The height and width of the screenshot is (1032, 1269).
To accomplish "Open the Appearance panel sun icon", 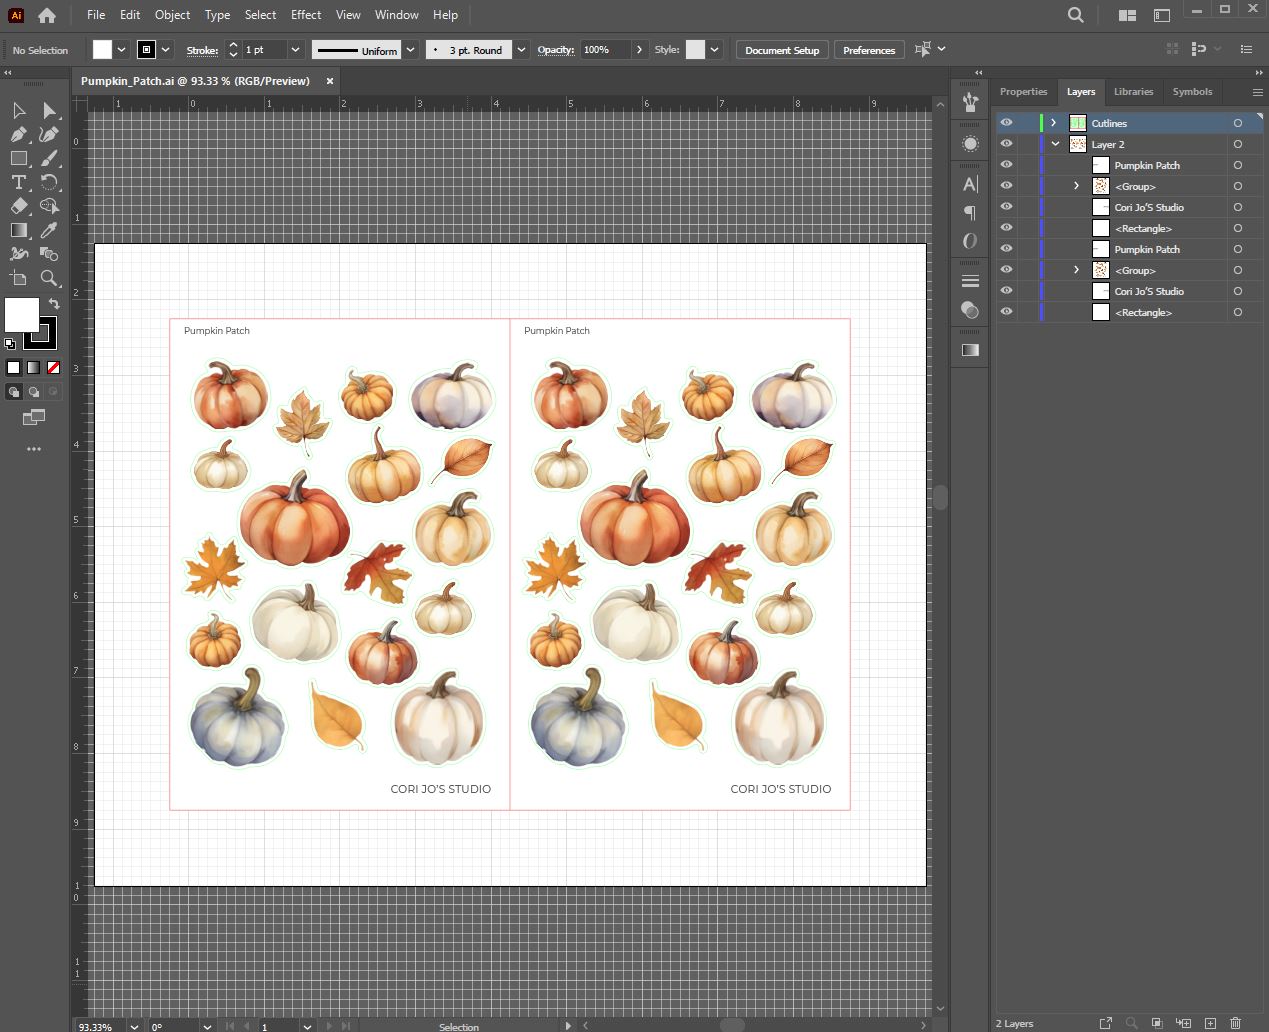I will click(x=970, y=144).
